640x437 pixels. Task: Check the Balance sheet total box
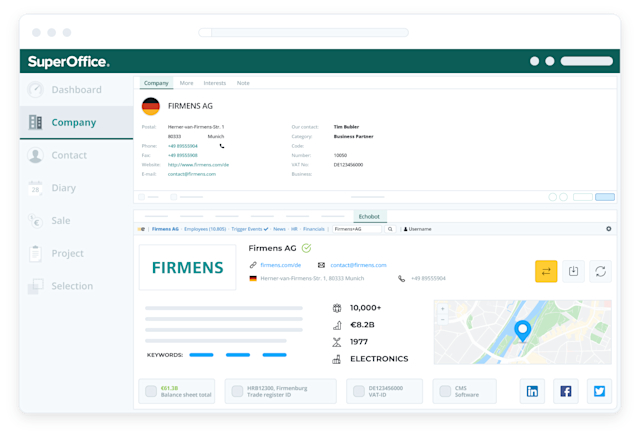(151, 391)
